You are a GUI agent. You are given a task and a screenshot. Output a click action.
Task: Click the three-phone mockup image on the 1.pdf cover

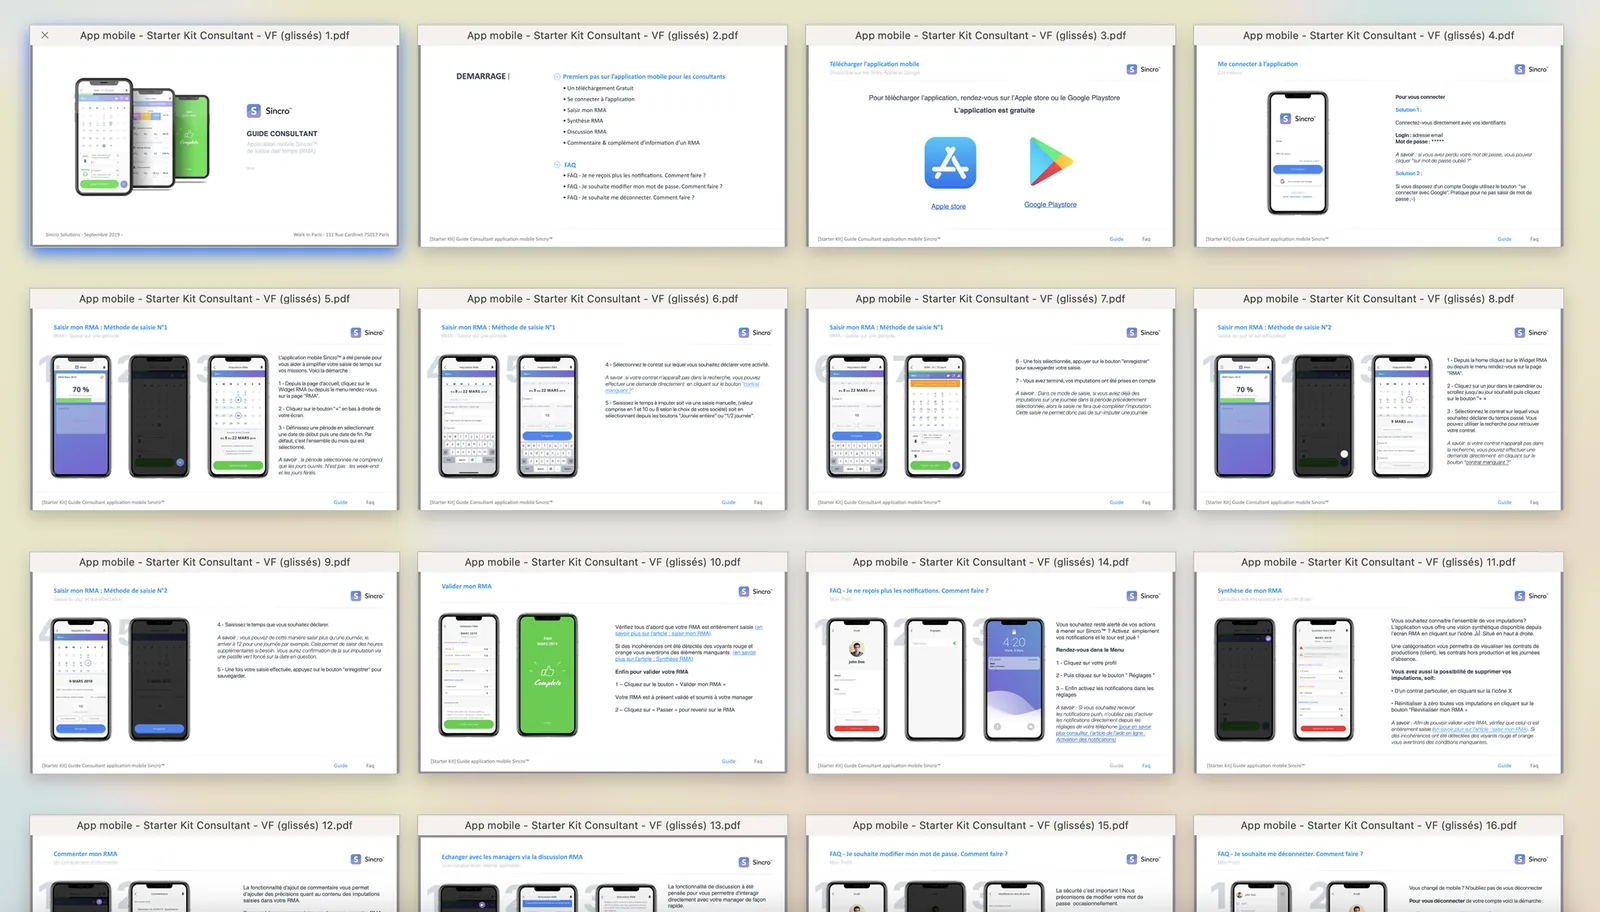coord(143,137)
